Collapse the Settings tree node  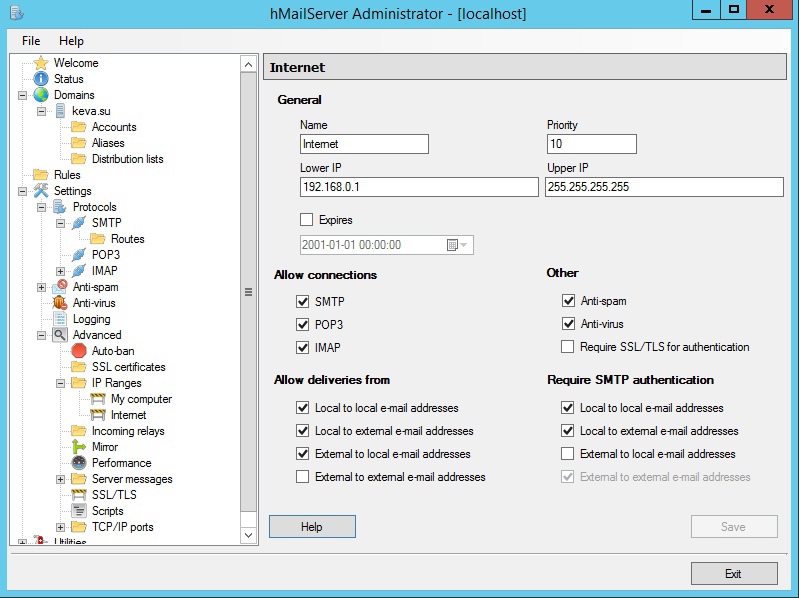[22, 192]
